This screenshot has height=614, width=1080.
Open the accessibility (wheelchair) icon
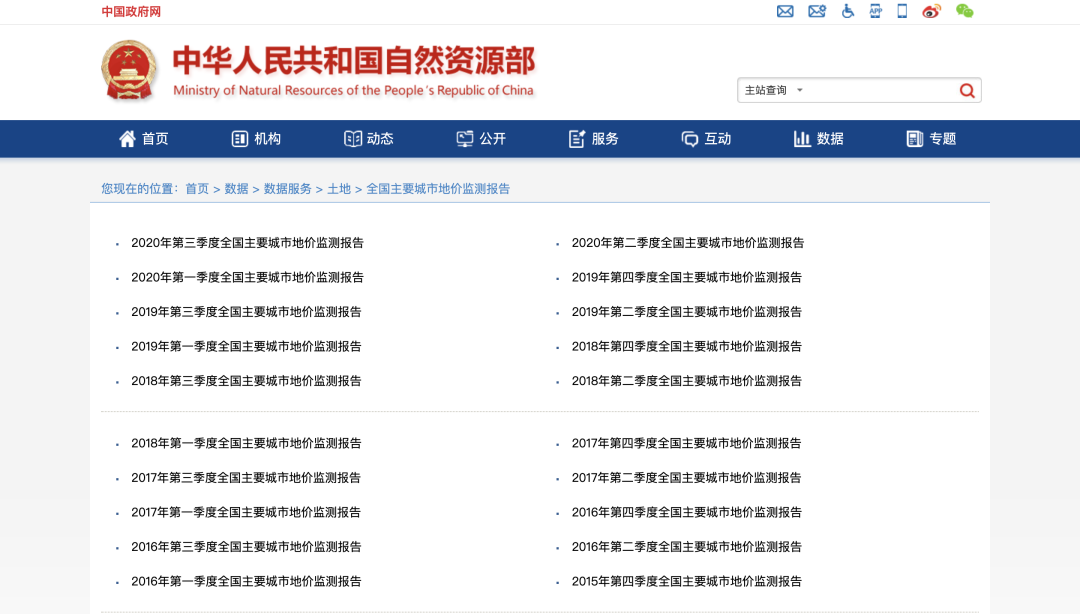coord(848,11)
